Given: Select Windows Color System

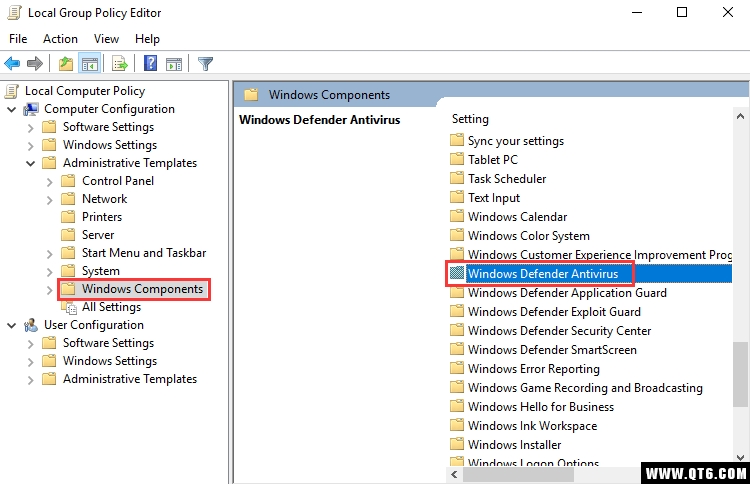Looking at the screenshot, I should click(529, 236).
